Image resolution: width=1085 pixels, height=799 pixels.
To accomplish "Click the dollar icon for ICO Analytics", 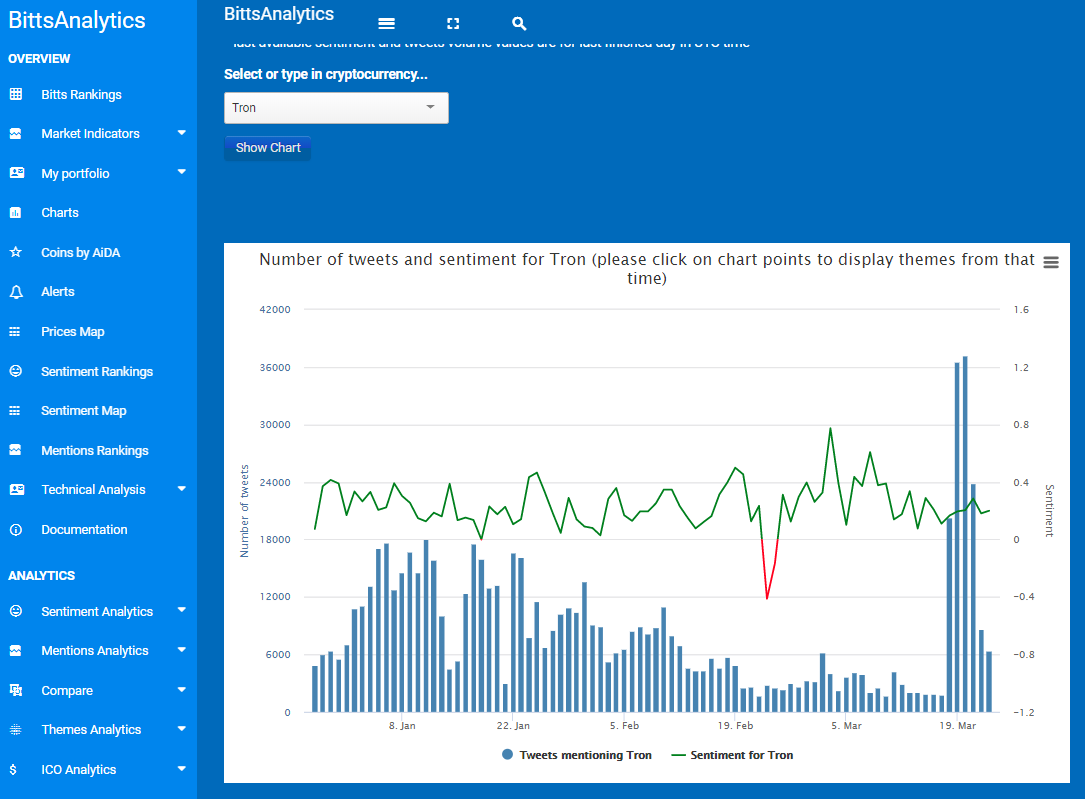I will click(14, 769).
